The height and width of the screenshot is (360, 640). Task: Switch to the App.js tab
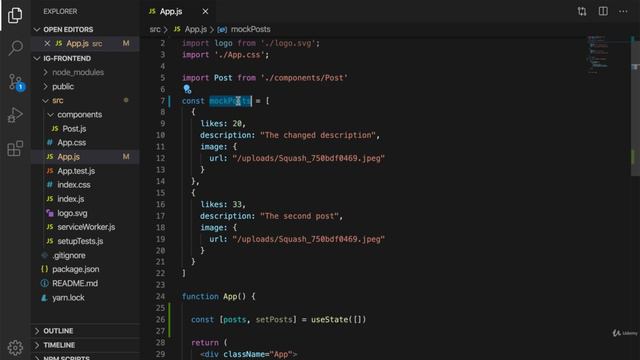pos(171,11)
